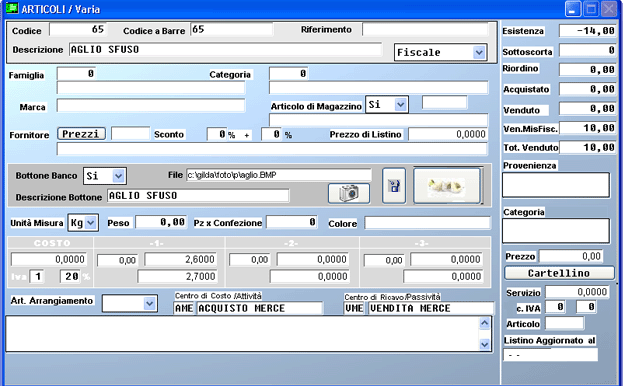The height and width of the screenshot is (386, 623).
Task: Click the VENDITA MERCE field
Action: point(431,308)
